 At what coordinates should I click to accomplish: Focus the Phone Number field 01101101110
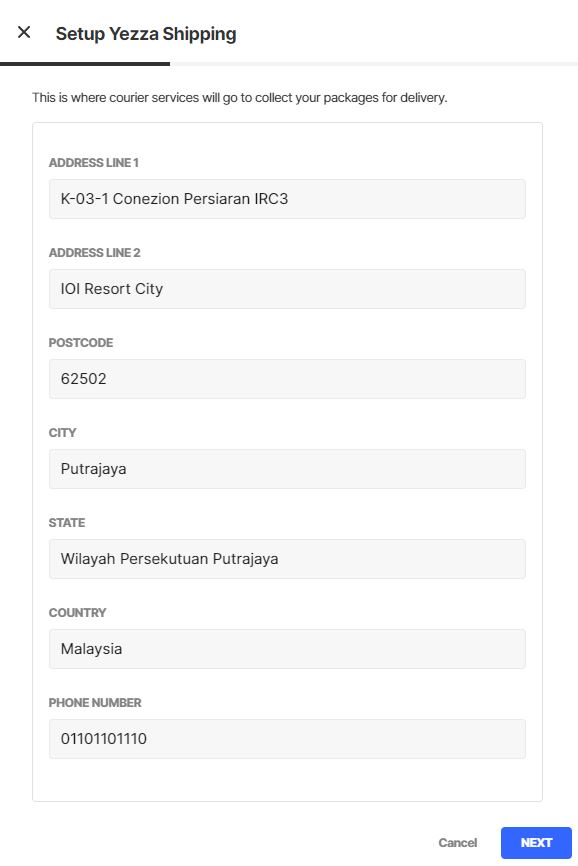click(x=287, y=739)
